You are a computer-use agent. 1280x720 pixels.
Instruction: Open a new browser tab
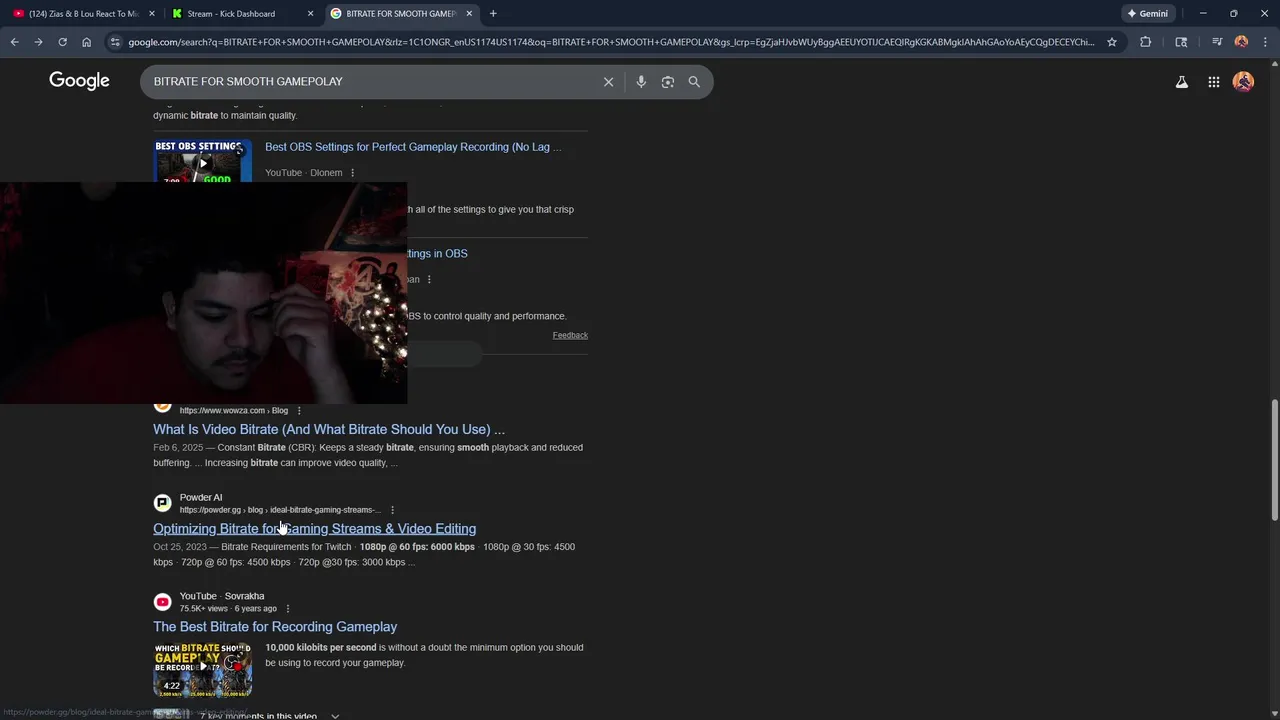click(x=493, y=13)
